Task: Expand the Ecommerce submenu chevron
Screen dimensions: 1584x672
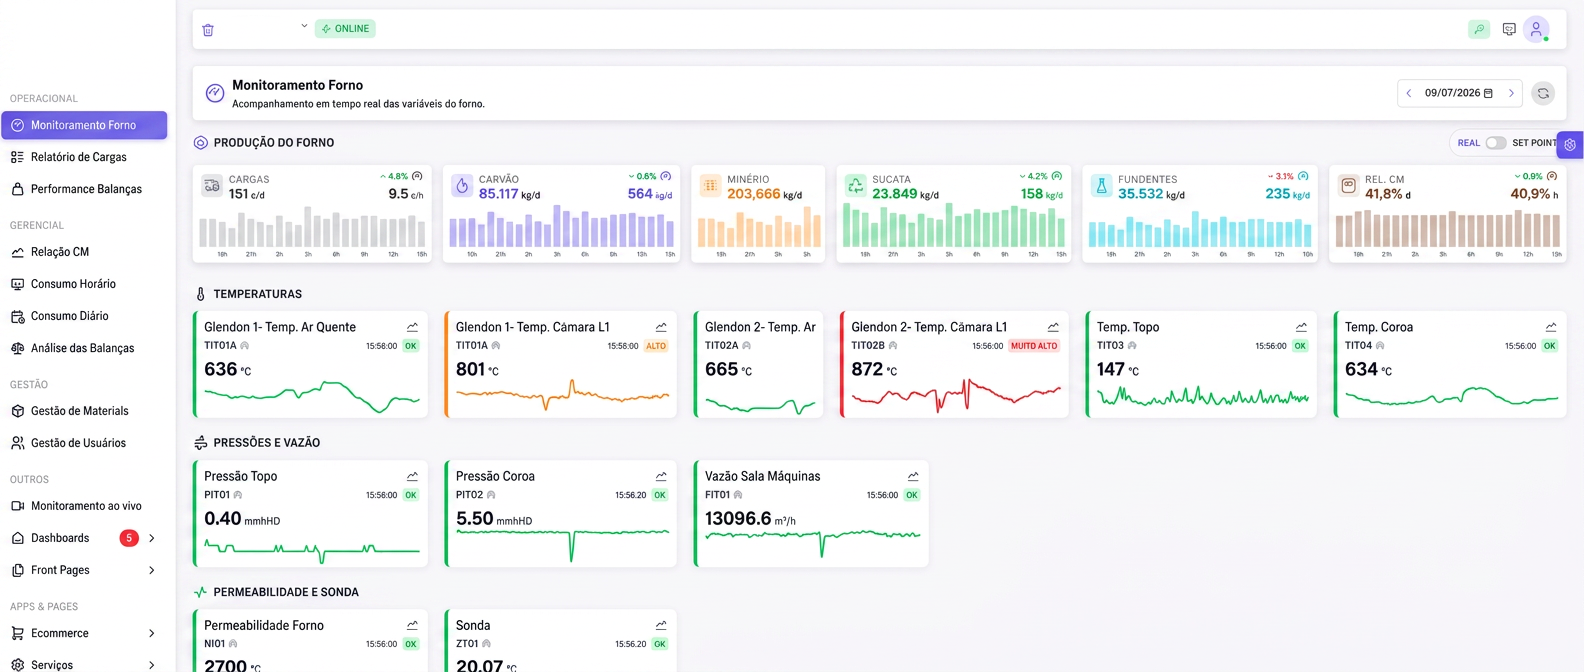Action: click(x=152, y=633)
